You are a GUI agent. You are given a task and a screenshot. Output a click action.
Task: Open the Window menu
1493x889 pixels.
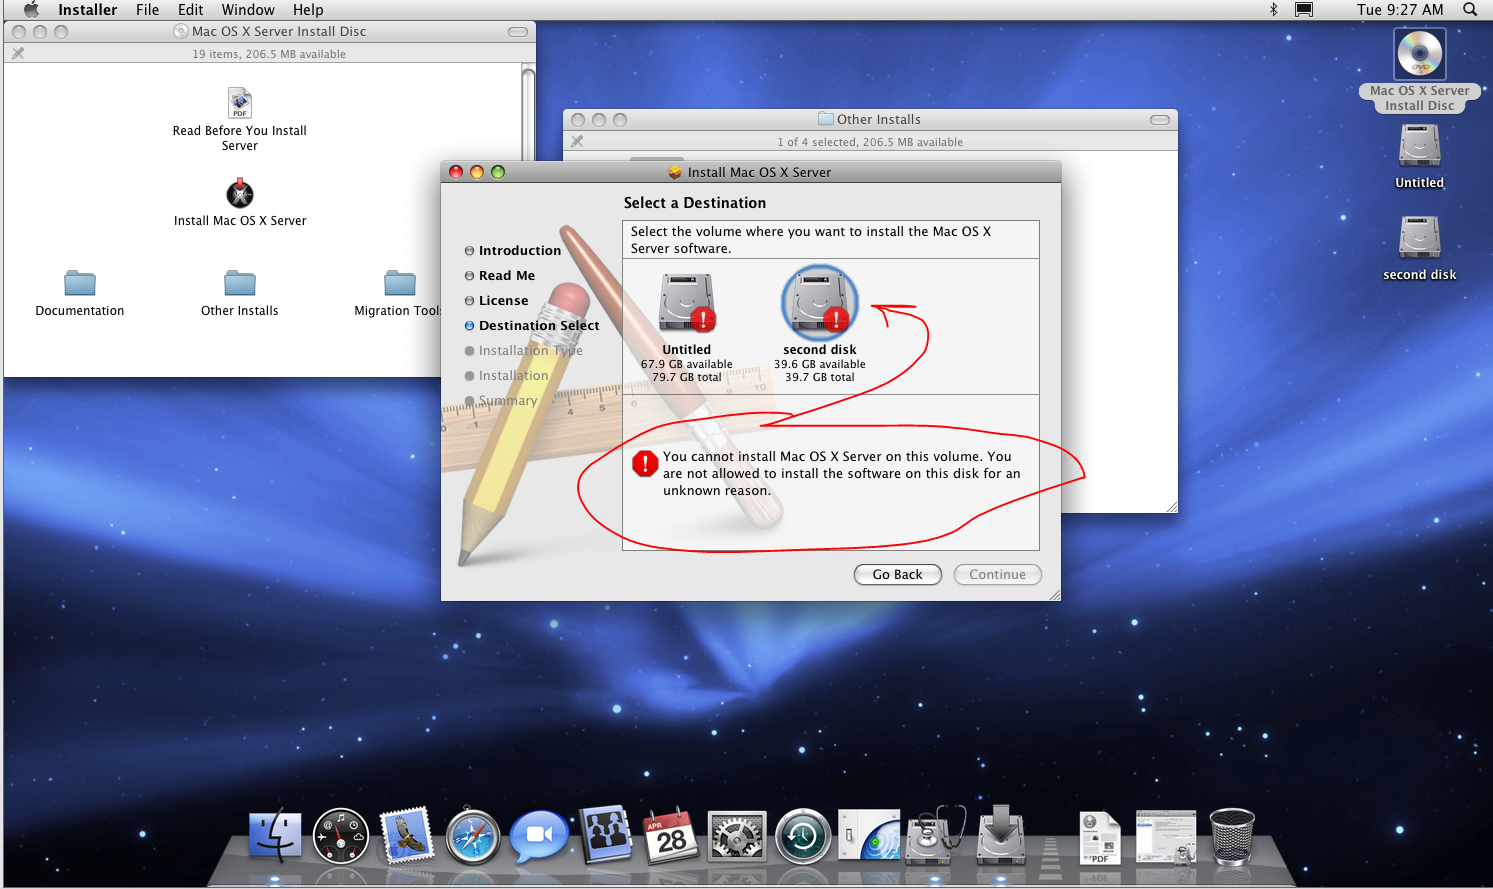(248, 10)
